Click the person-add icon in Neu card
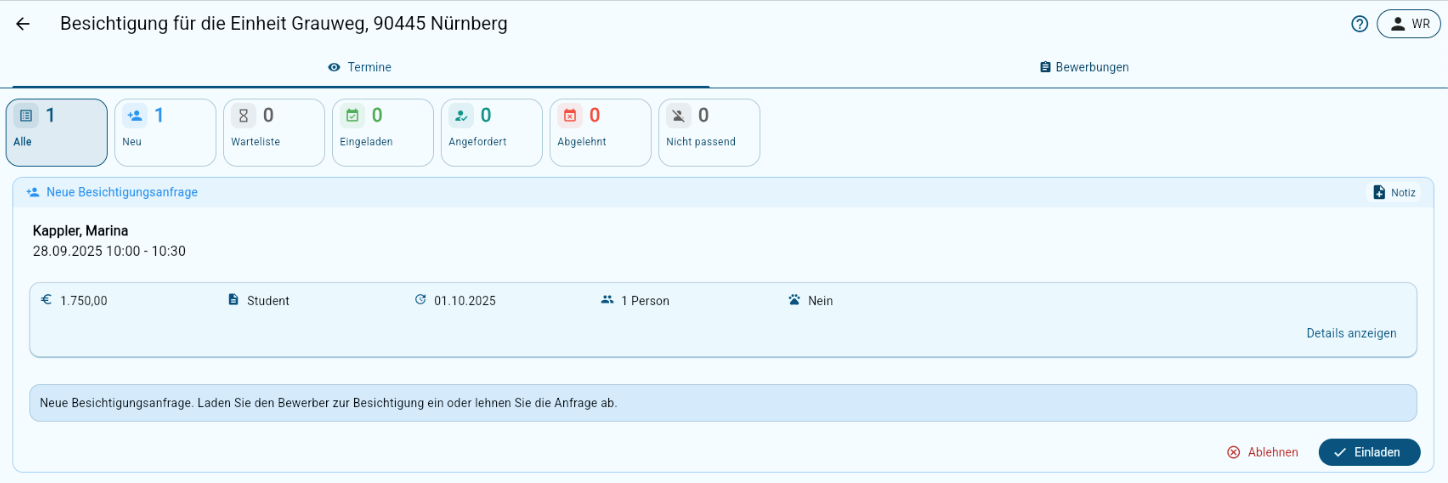 pyautogui.click(x=135, y=115)
